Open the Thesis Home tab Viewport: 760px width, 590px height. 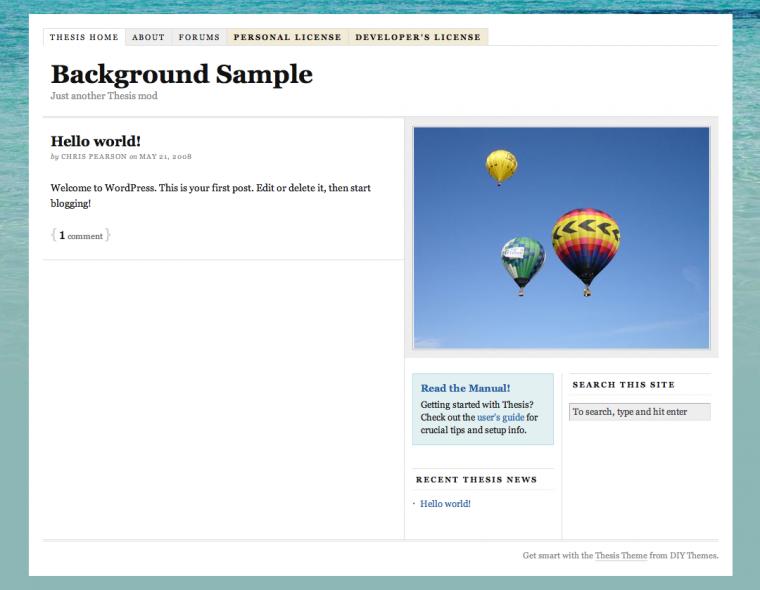(x=84, y=37)
